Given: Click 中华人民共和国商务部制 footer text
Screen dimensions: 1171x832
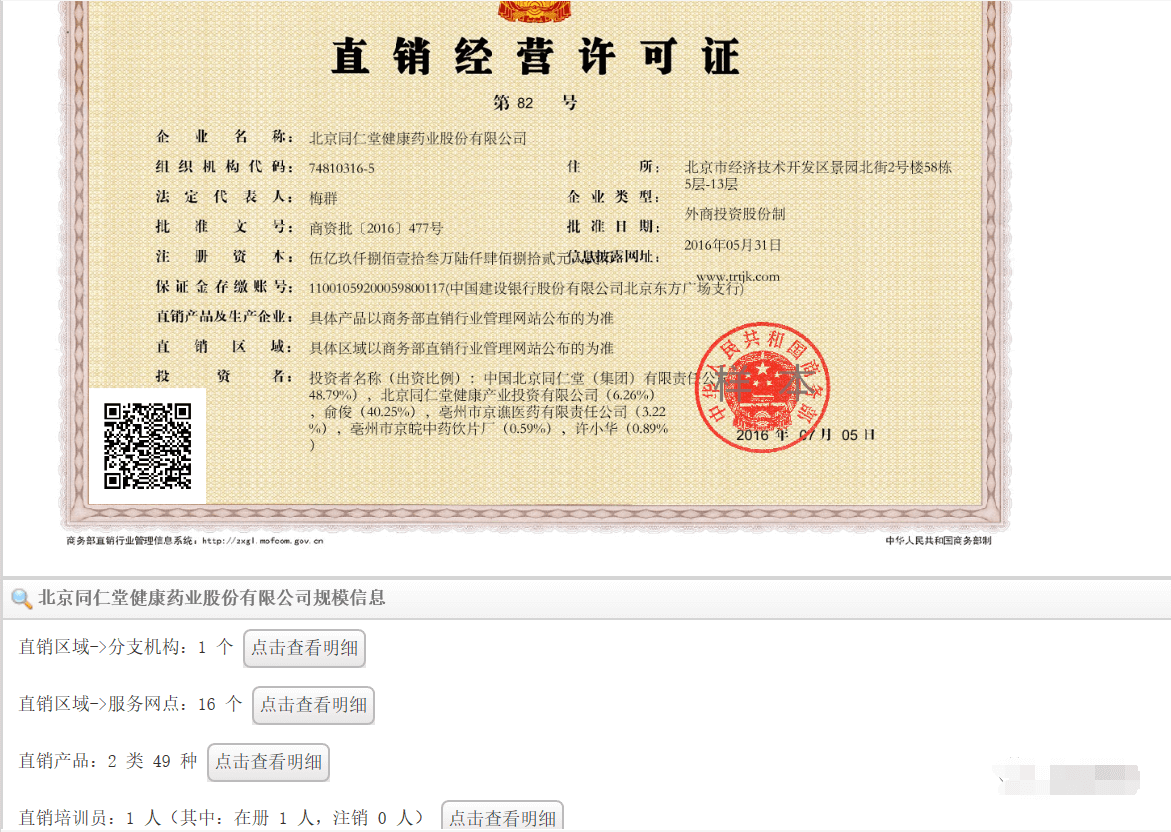Looking at the screenshot, I should tap(938, 541).
